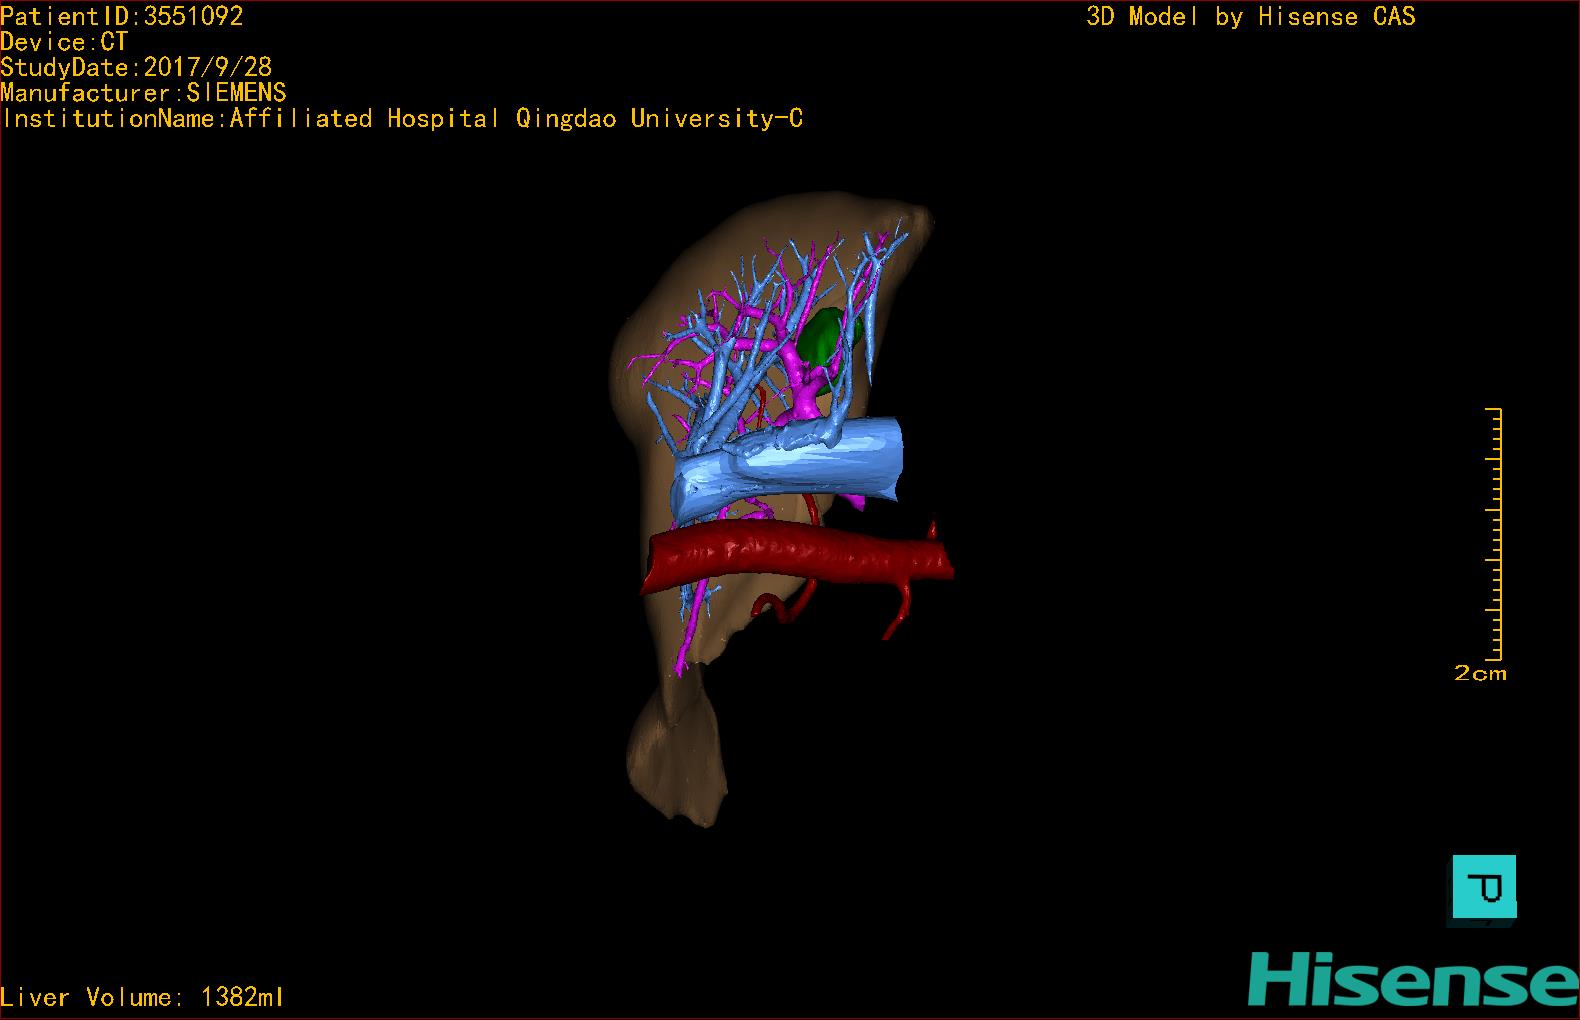The image size is (1580, 1020).
Task: Click the PatientID:3551092 text
Action: pos(122,16)
